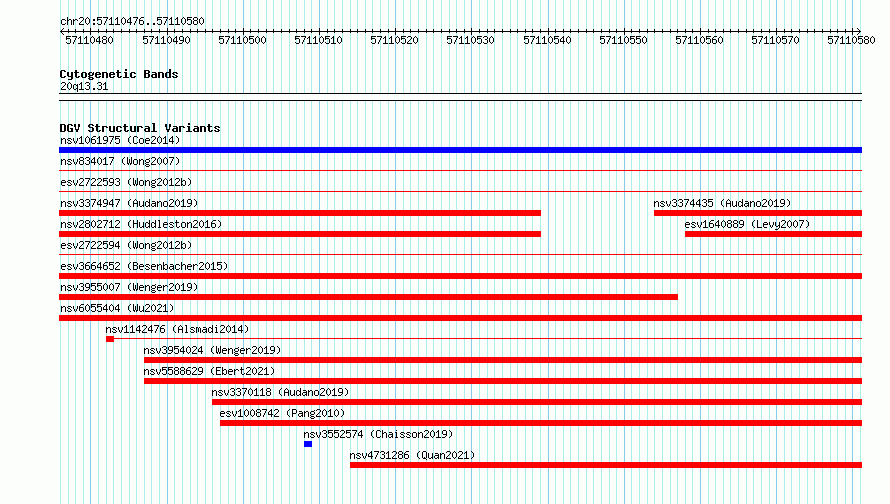The height and width of the screenshot is (504, 890).
Task: Select the blue bar under nsv1061975
Action: (460, 150)
